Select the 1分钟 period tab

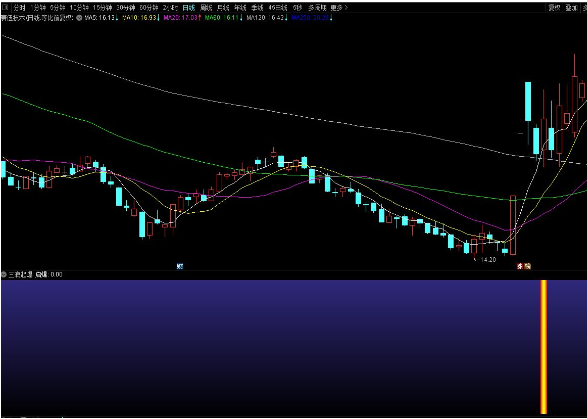click(37, 7)
